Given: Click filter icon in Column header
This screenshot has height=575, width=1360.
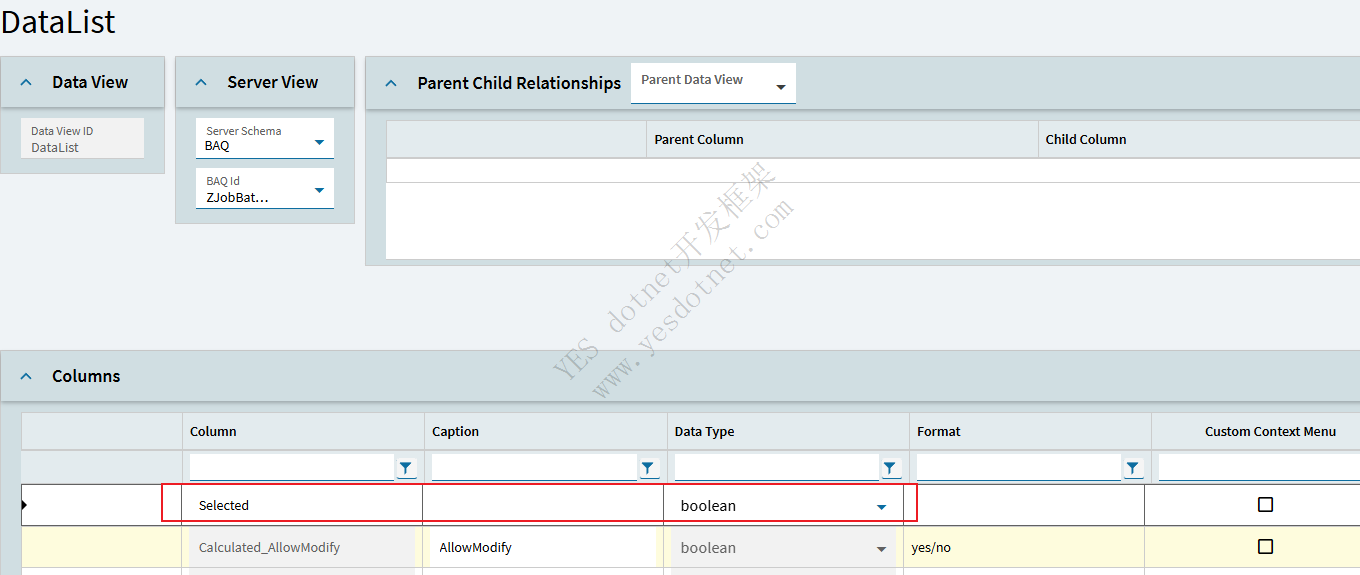Looking at the screenshot, I should tap(406, 468).
